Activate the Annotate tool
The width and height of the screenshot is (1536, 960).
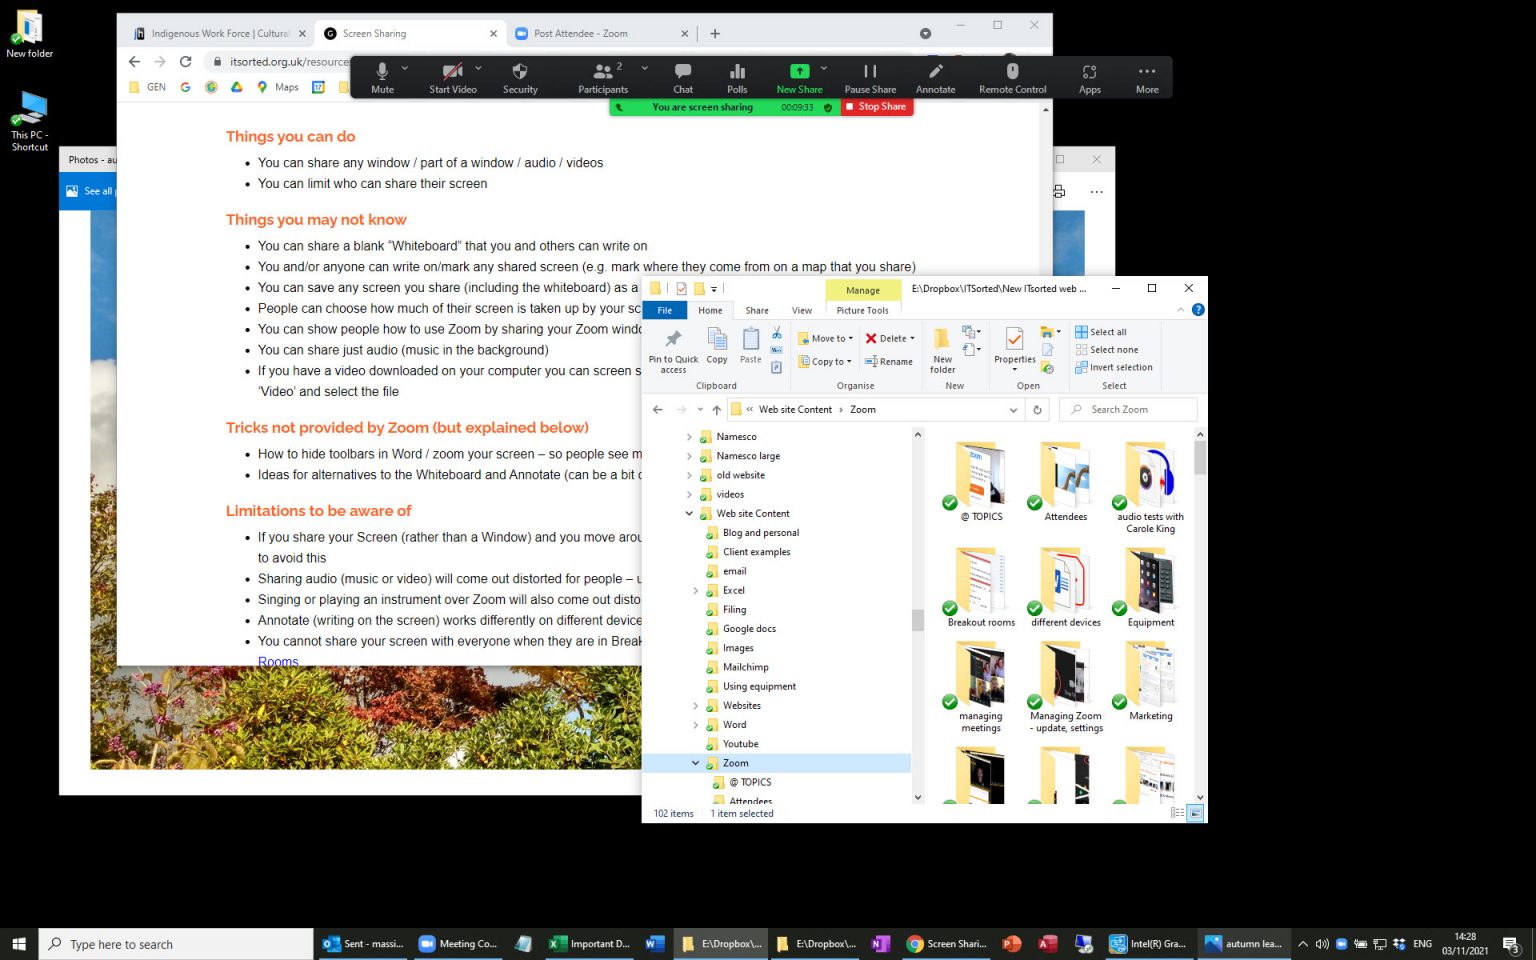tap(935, 77)
